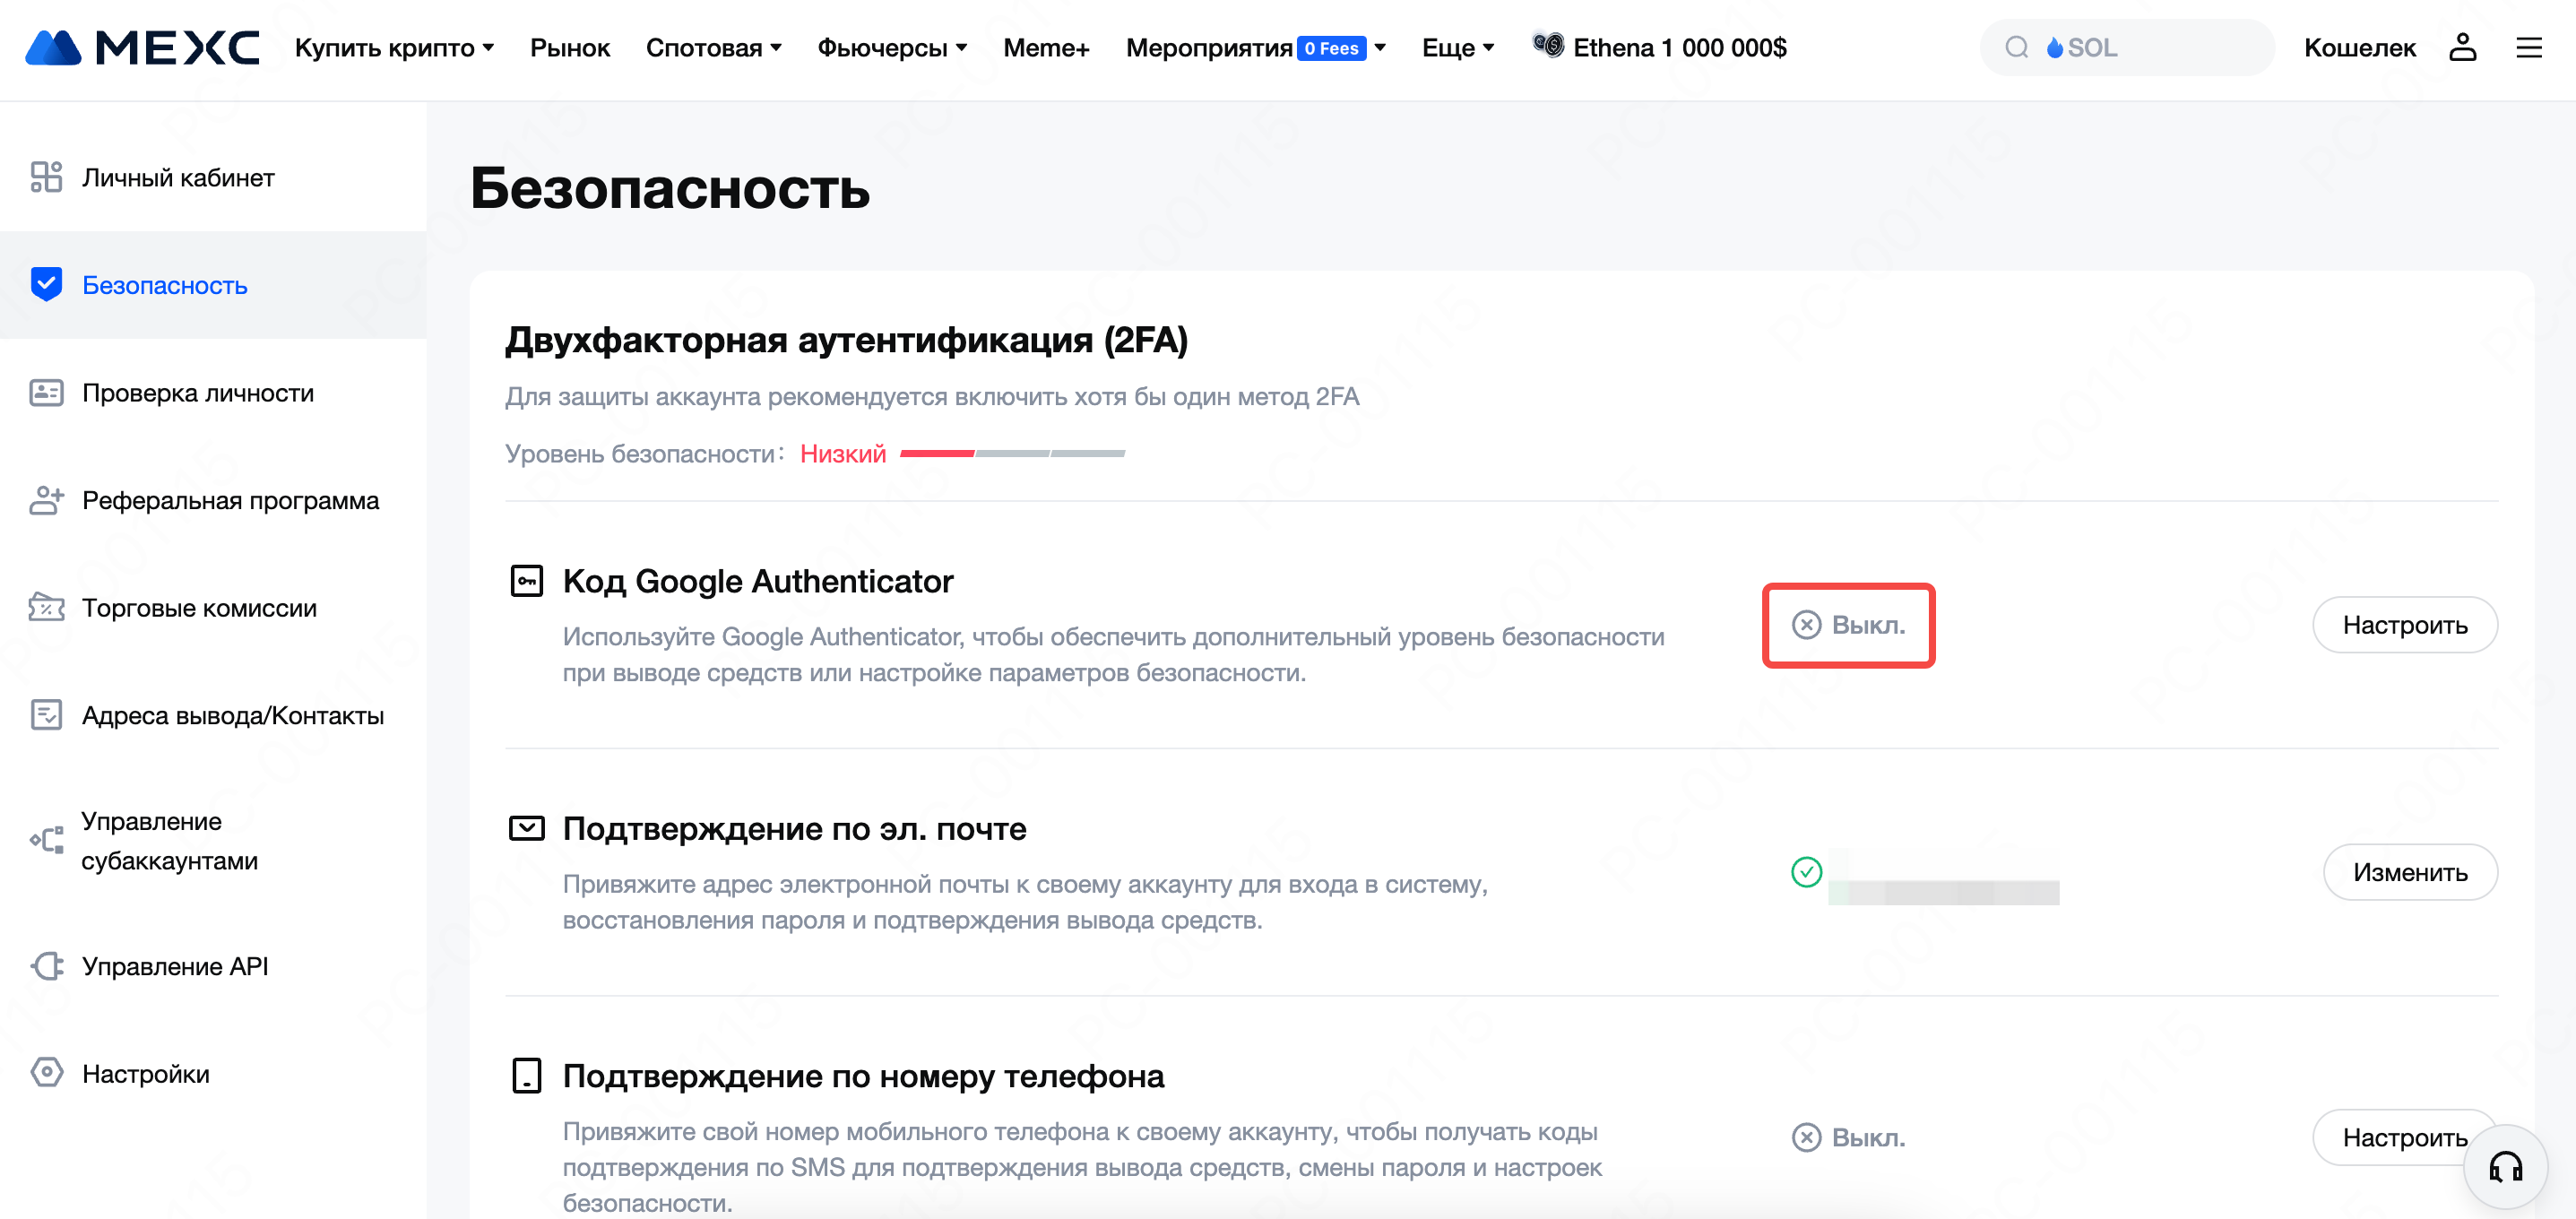Viewport: 2576px width, 1219px height.
Task: Click the phone confirmation device icon
Action: point(526,1076)
